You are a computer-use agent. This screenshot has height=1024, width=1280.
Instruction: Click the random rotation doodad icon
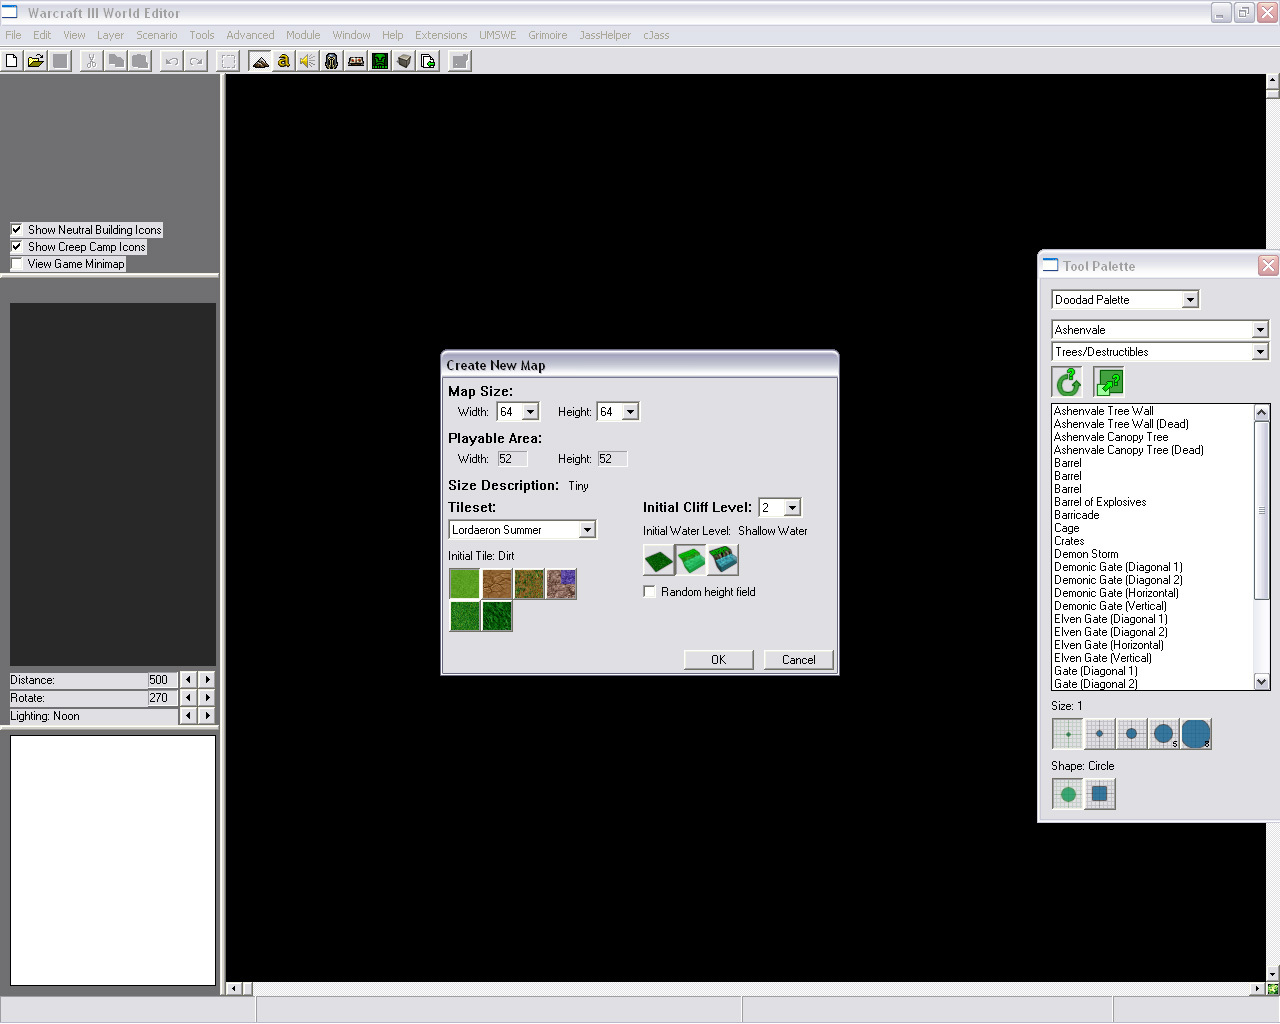(x=1068, y=382)
